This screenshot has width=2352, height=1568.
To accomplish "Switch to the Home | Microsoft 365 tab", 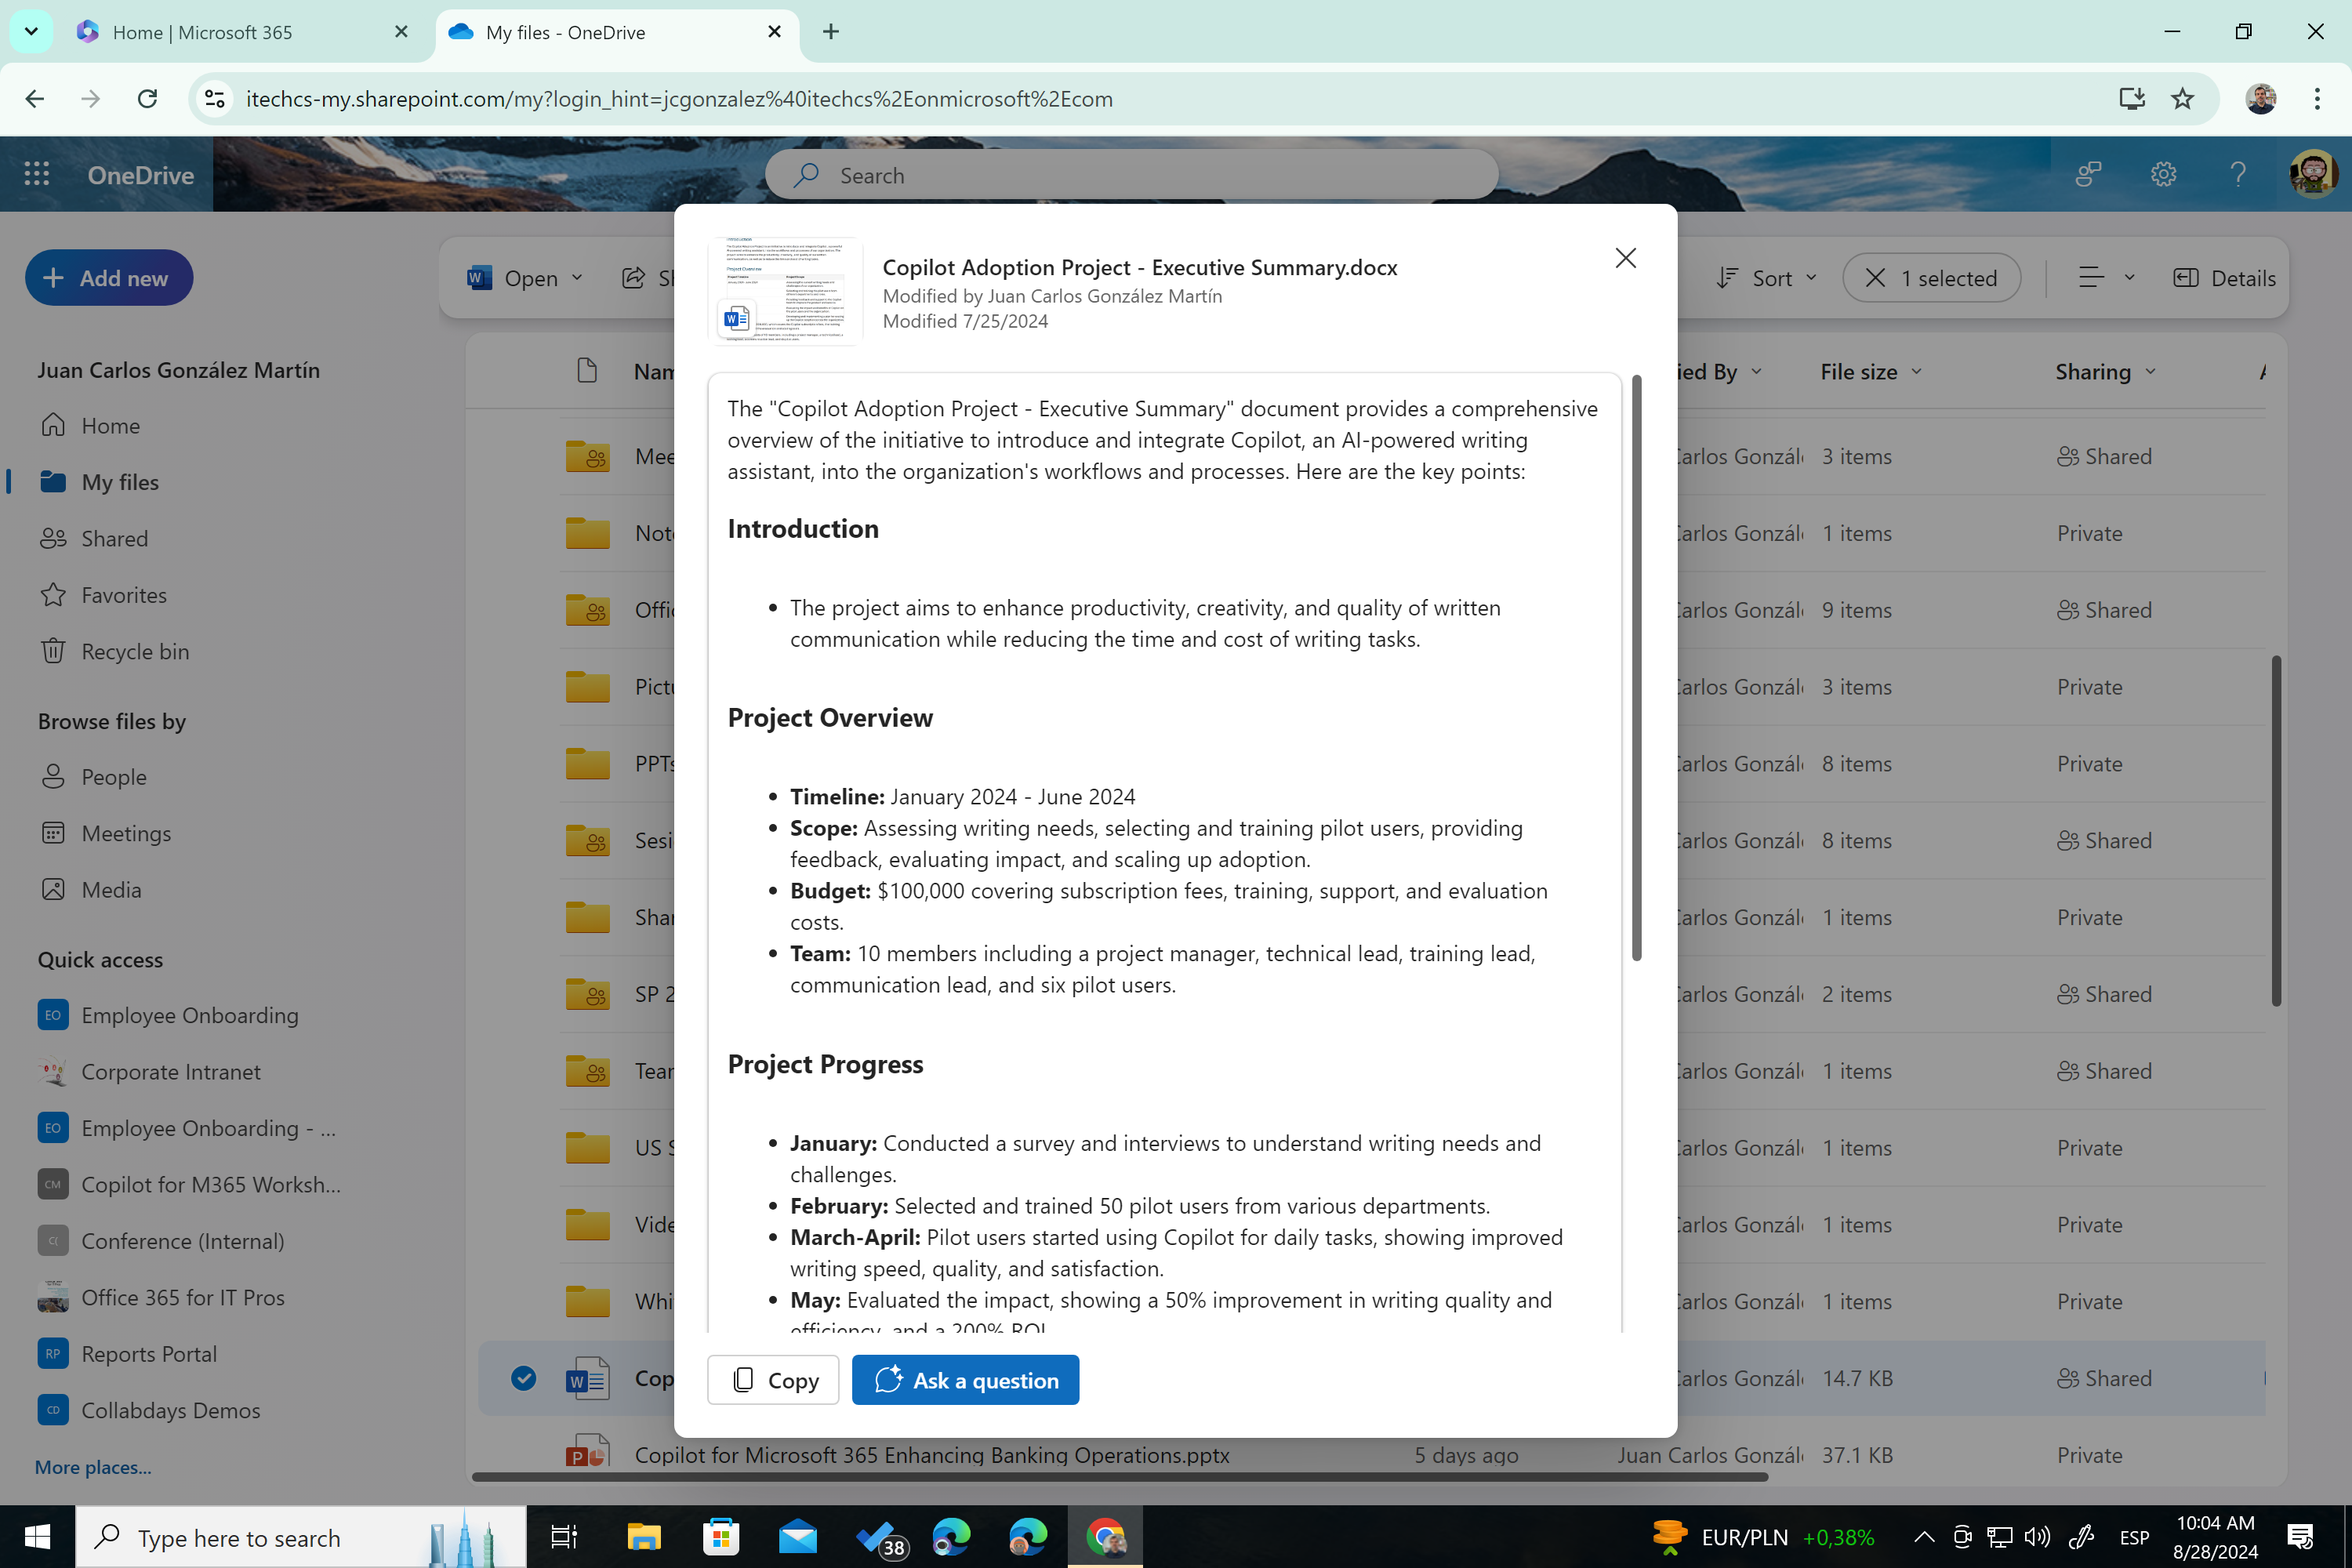I will 201,32.
